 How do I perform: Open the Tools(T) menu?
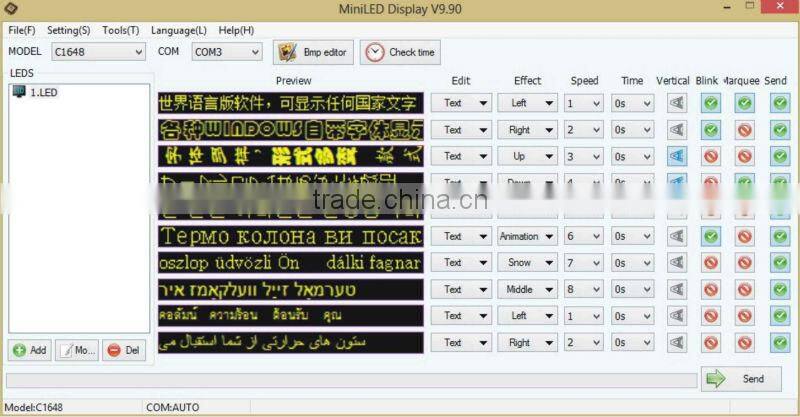tap(120, 30)
